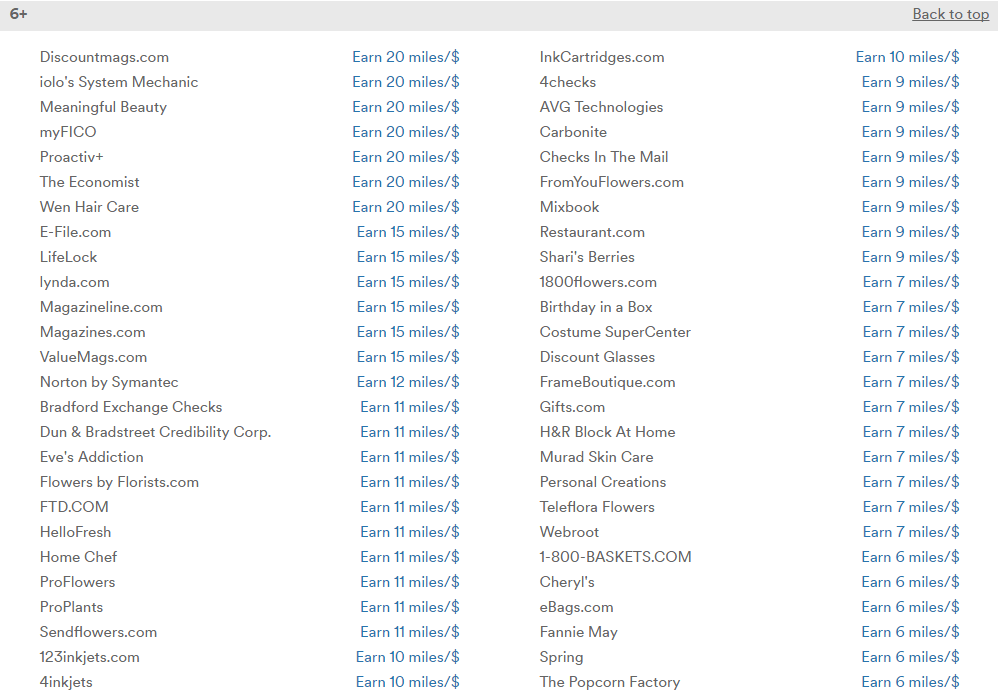Select Meaningful Beauty Earn 20 miles/$ link

[x=405, y=107]
